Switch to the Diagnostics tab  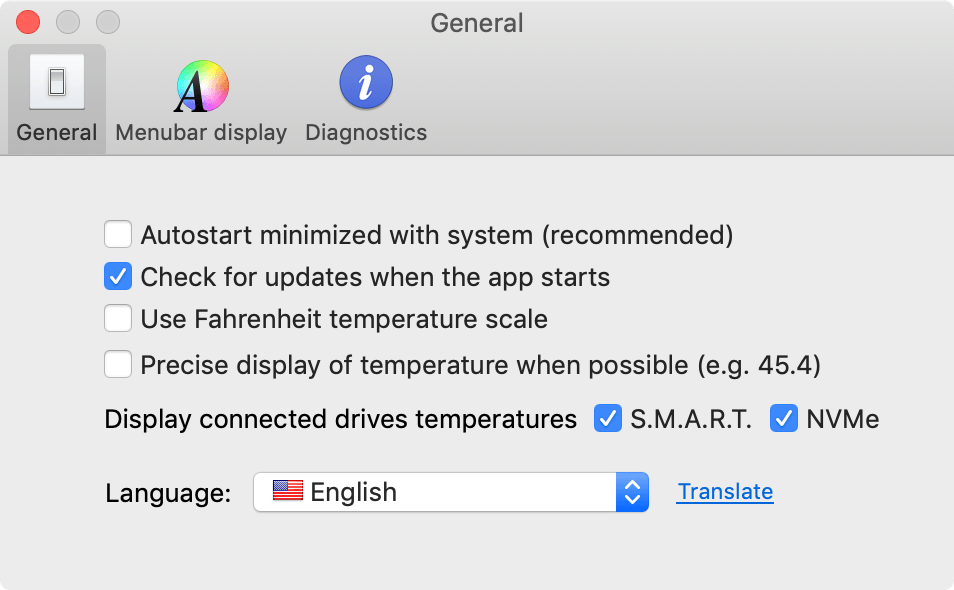[366, 97]
